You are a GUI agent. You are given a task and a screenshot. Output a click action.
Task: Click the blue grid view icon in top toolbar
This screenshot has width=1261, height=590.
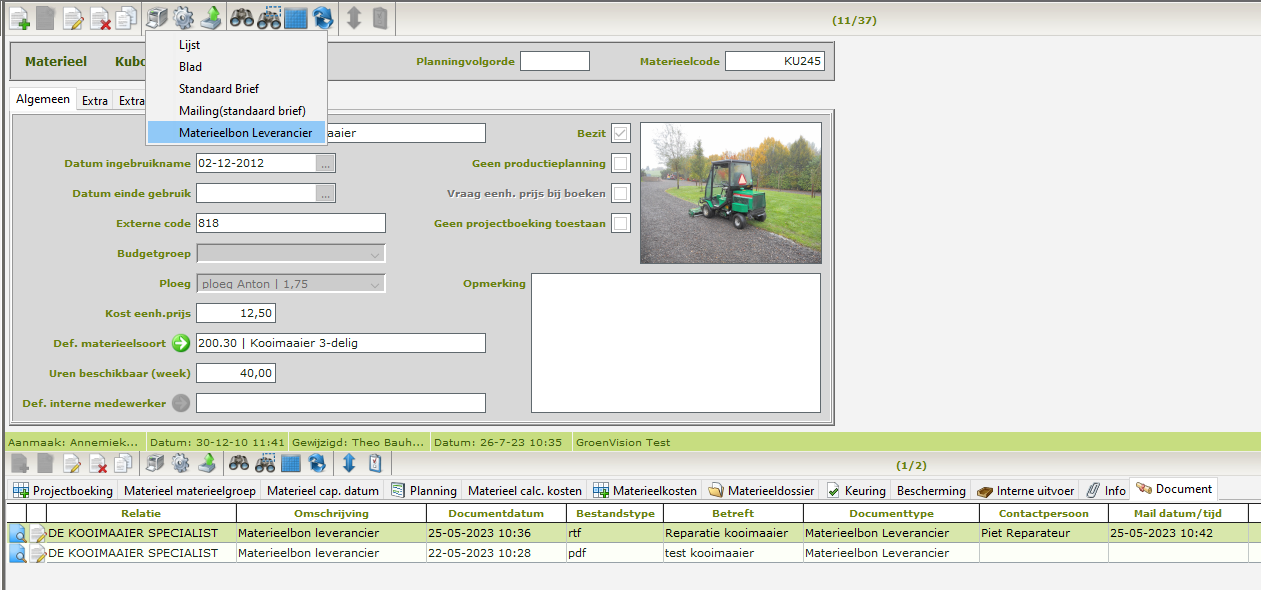click(295, 17)
